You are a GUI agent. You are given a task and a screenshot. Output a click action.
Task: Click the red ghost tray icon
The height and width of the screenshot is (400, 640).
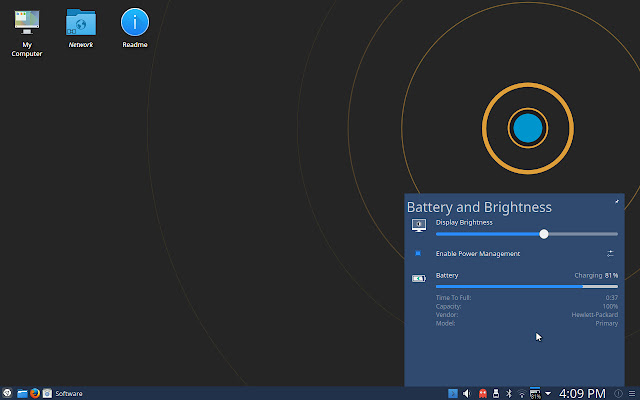(x=483, y=393)
